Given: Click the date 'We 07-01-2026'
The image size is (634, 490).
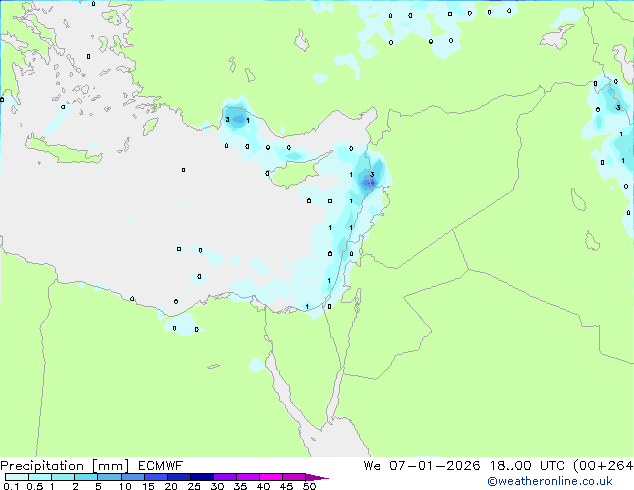Looking at the screenshot, I should tap(422, 466).
